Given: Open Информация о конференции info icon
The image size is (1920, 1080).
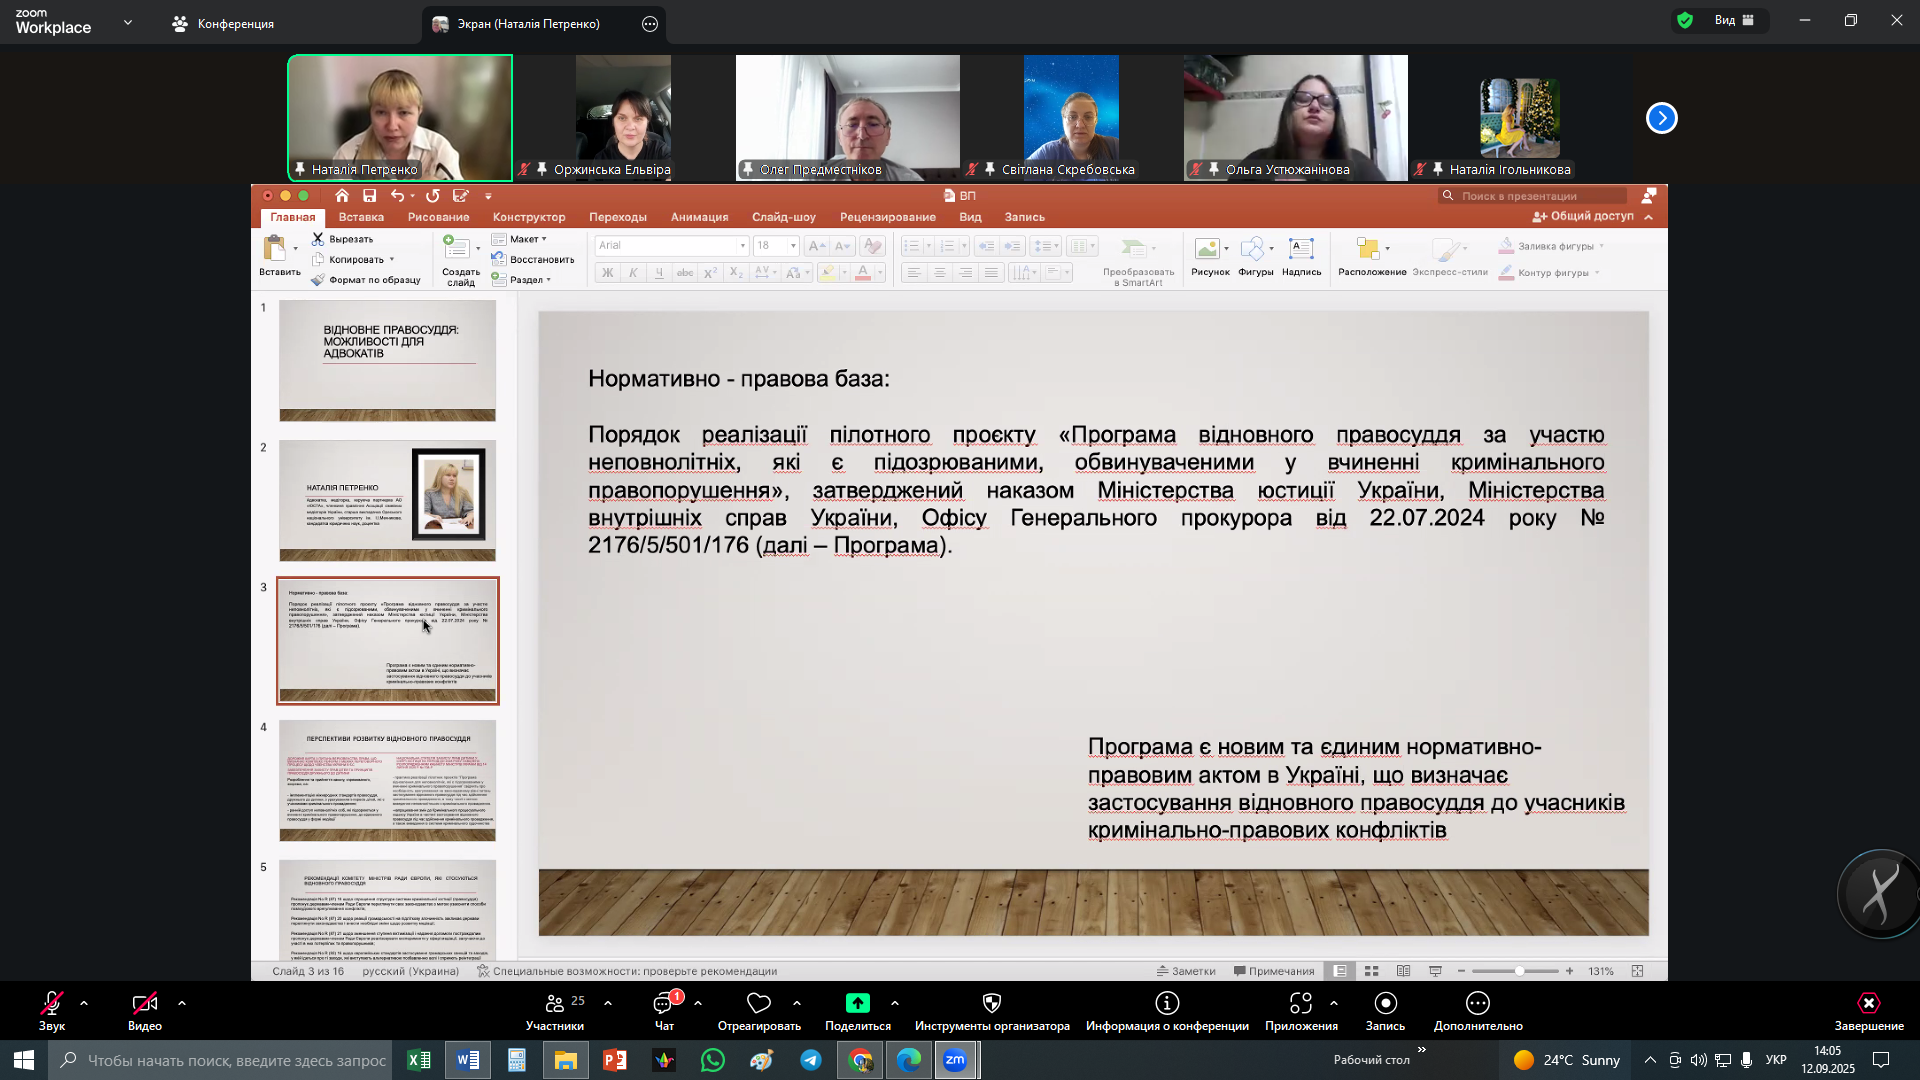Looking at the screenshot, I should 1167,1004.
